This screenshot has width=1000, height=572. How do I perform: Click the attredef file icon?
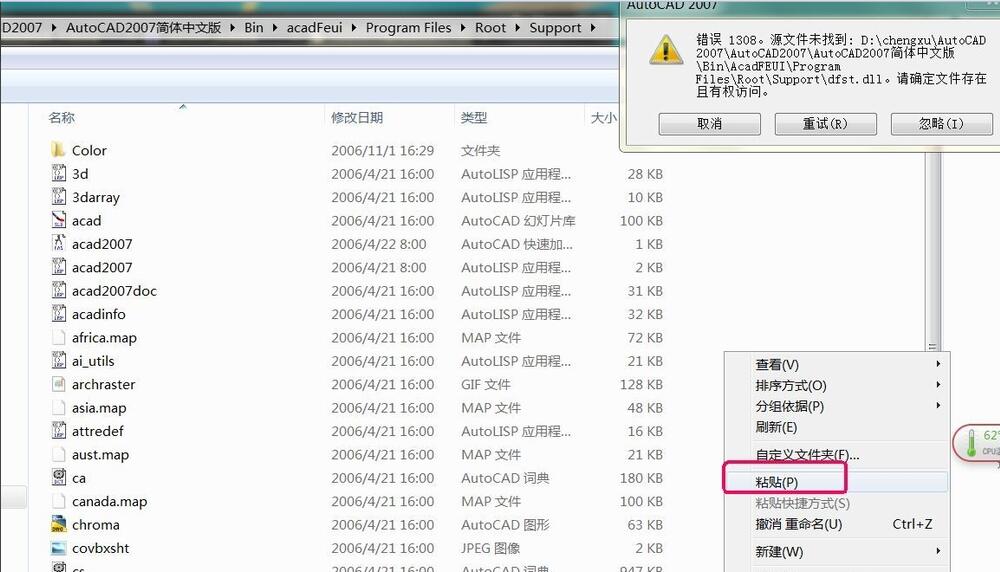tap(59, 430)
